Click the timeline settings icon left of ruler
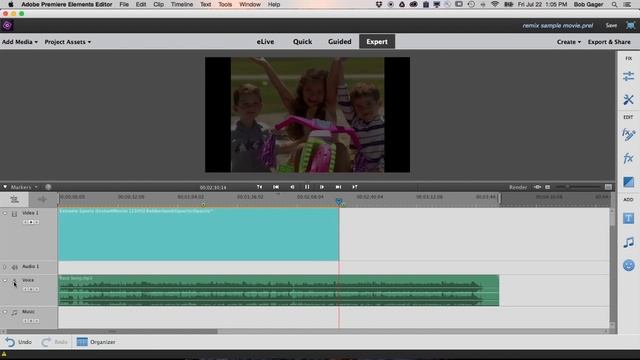Viewport: 640px width, 360px height. pyautogui.click(x=14, y=200)
